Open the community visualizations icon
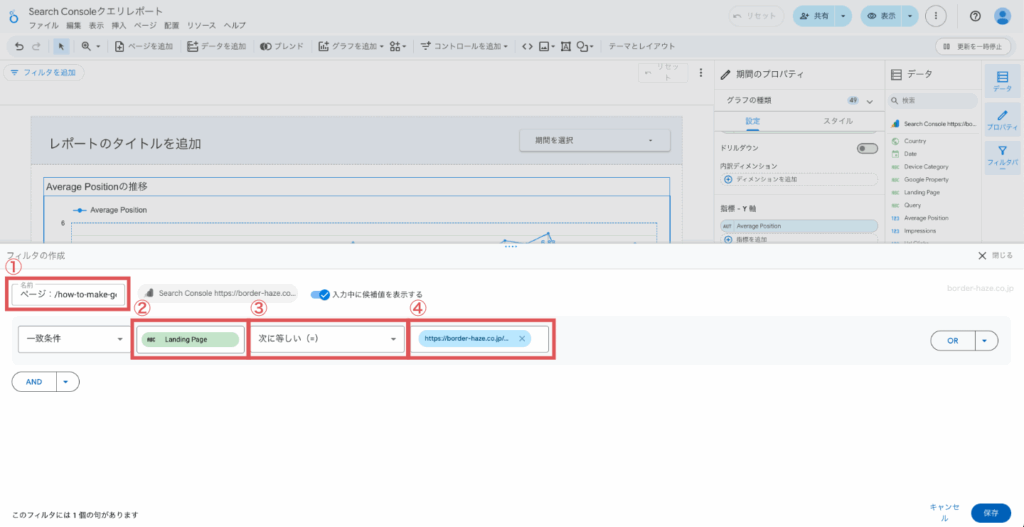 [397, 46]
